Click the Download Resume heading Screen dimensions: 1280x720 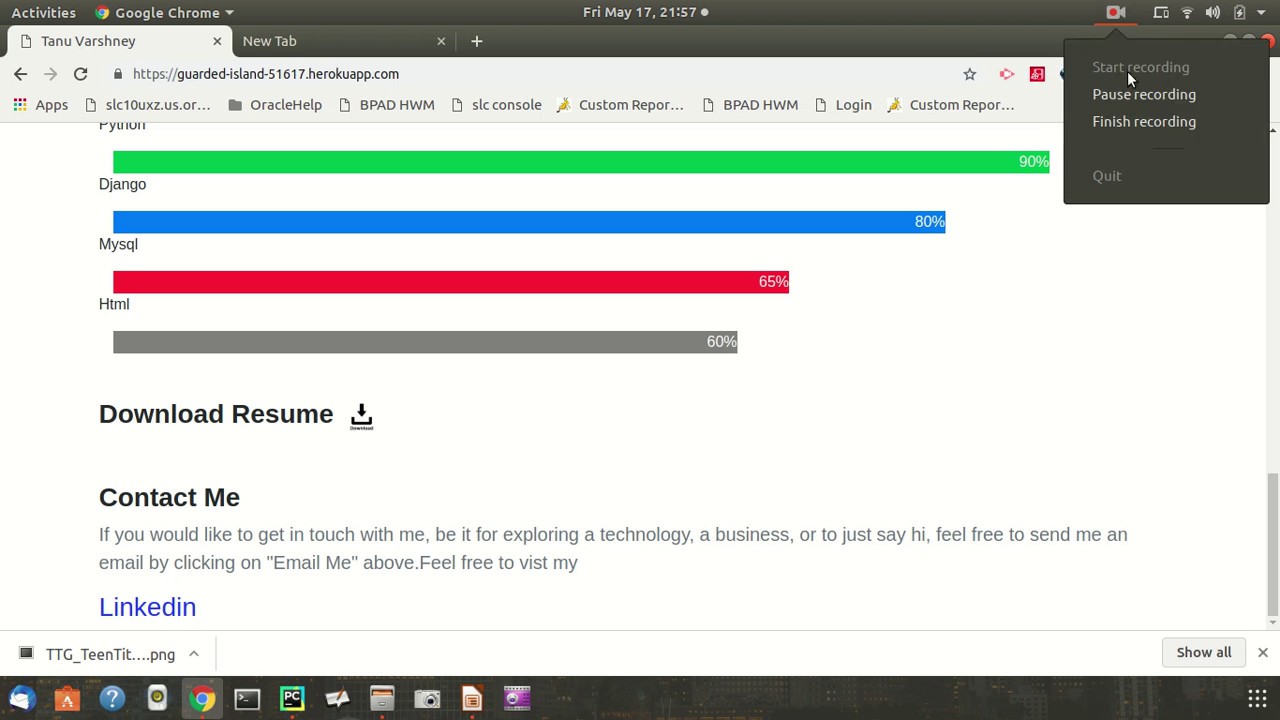[216, 414]
